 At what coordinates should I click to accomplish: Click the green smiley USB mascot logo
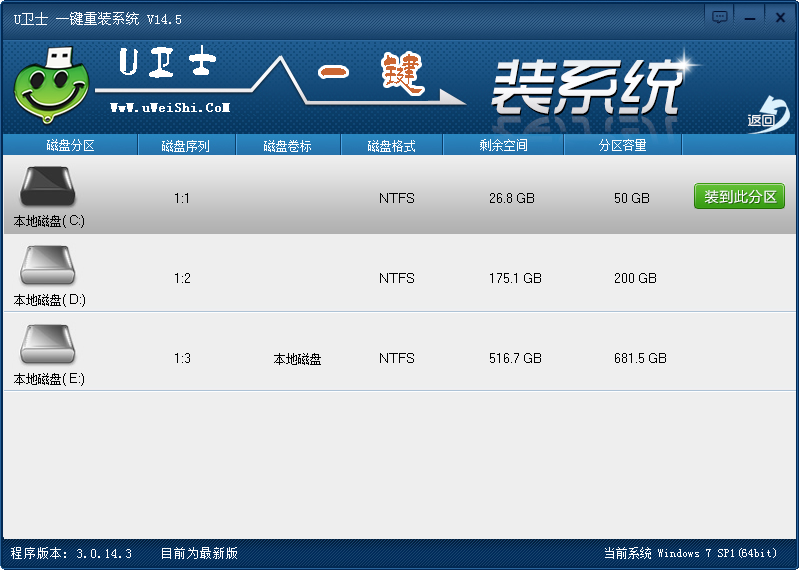(x=50, y=85)
